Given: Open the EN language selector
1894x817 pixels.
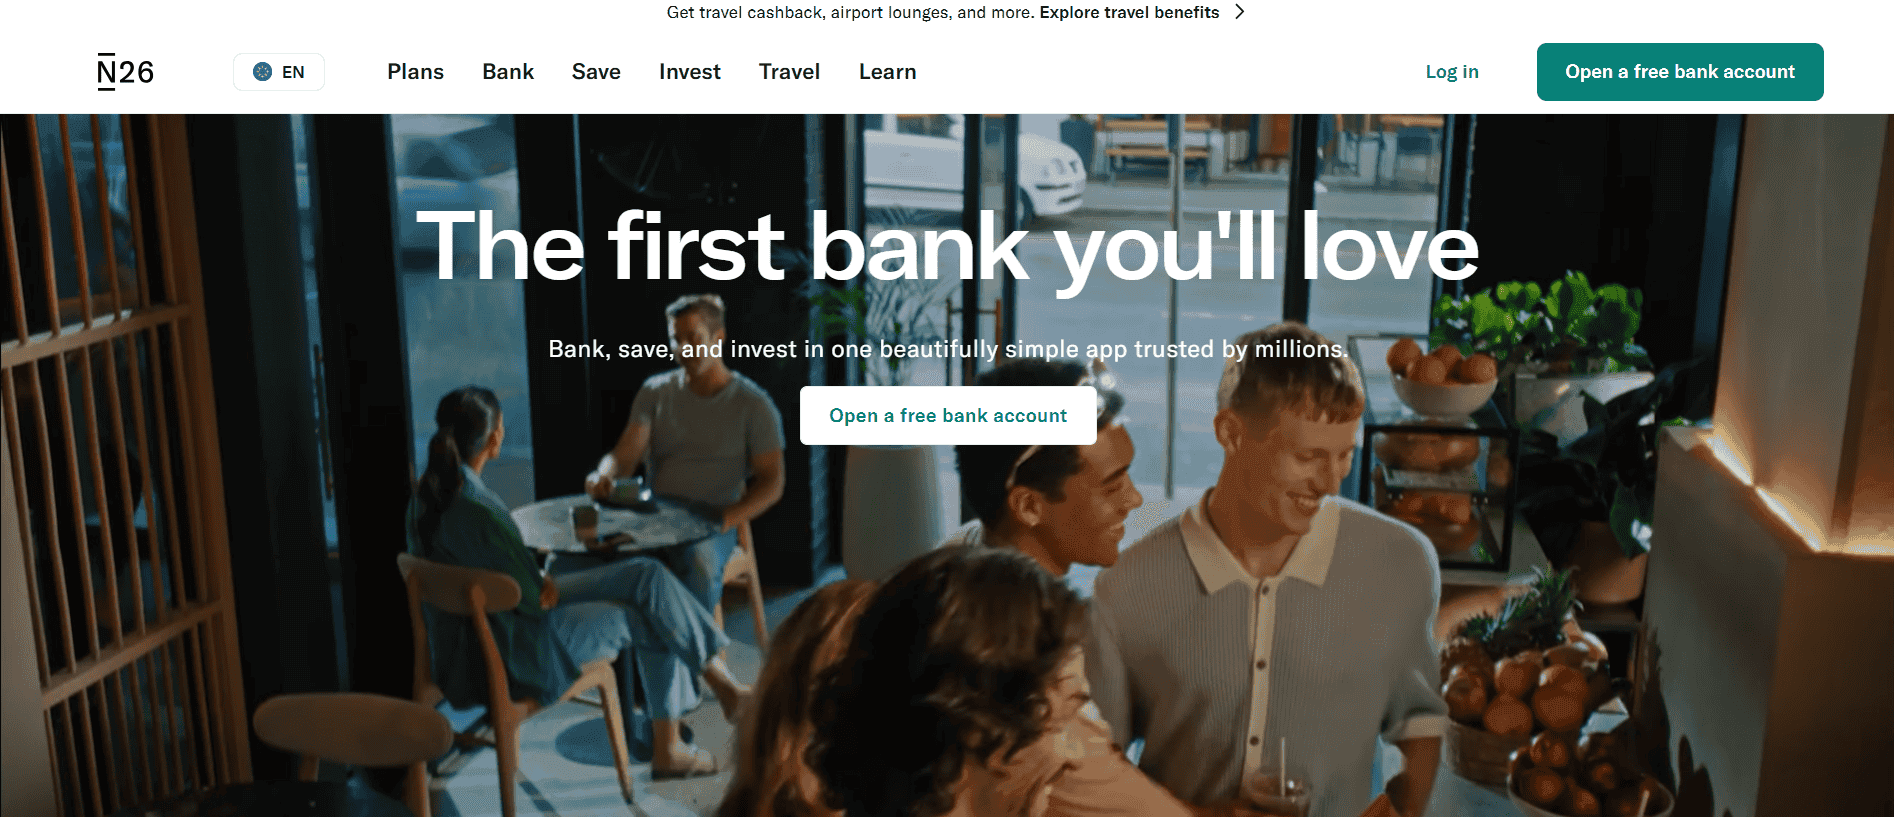Looking at the screenshot, I should click(279, 72).
